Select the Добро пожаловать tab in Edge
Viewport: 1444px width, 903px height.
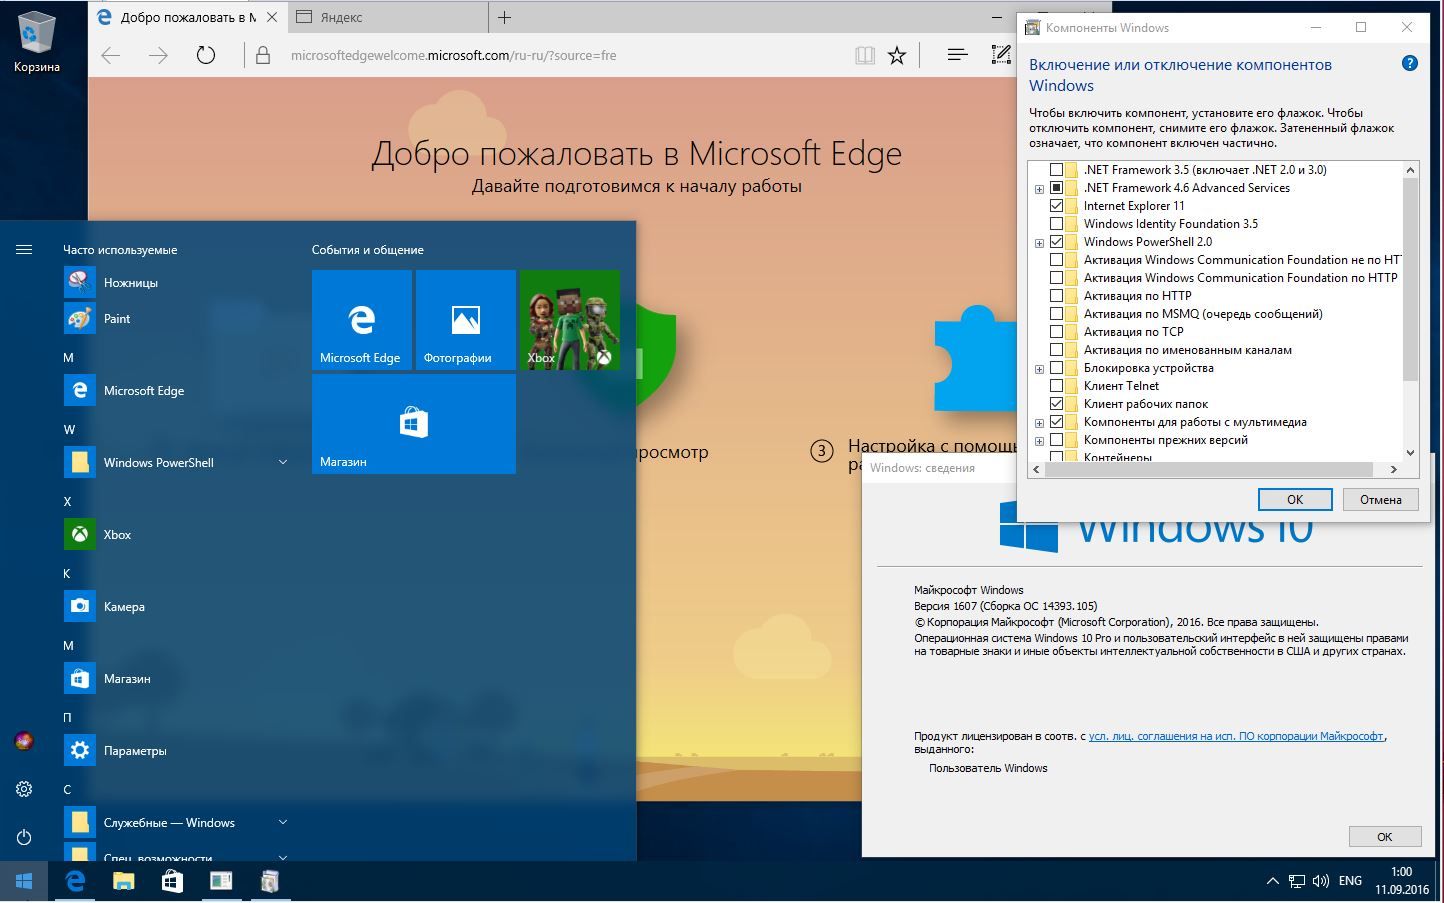click(188, 17)
